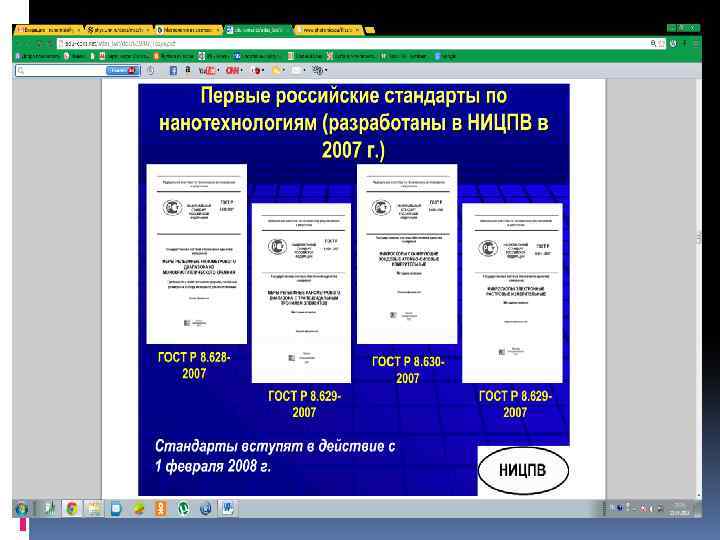
Task: Click the caption 'ГОСТ Р 8.628-2007'
Action: [x=194, y=365]
